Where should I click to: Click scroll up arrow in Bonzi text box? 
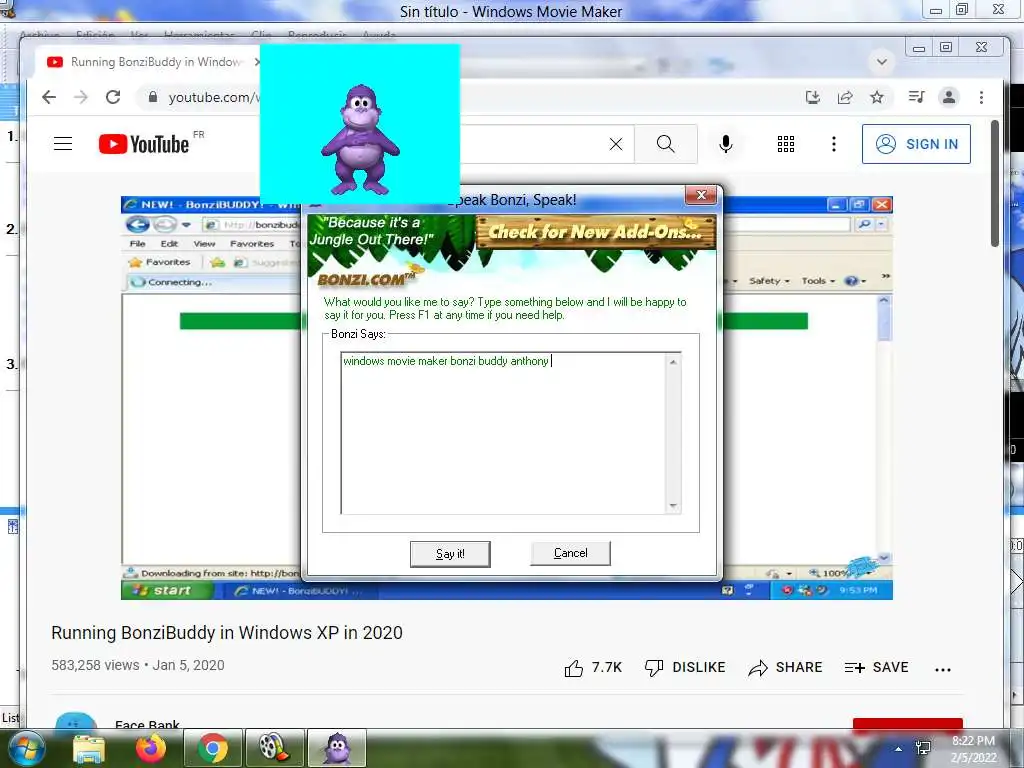point(673,362)
